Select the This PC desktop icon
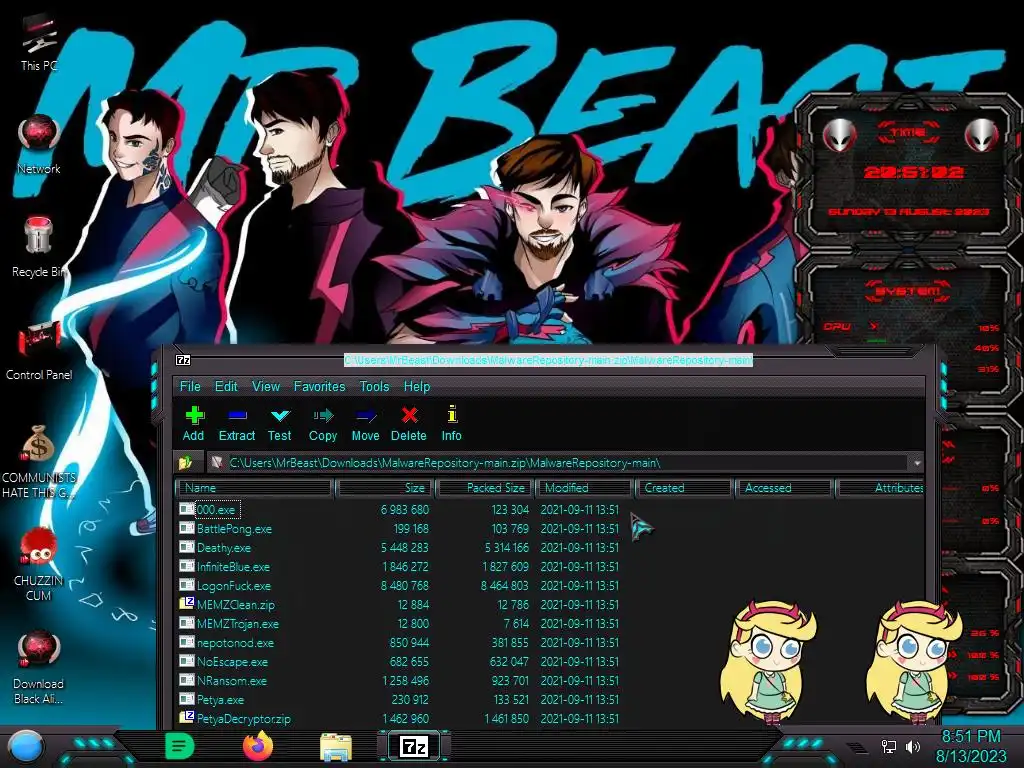 (39, 43)
